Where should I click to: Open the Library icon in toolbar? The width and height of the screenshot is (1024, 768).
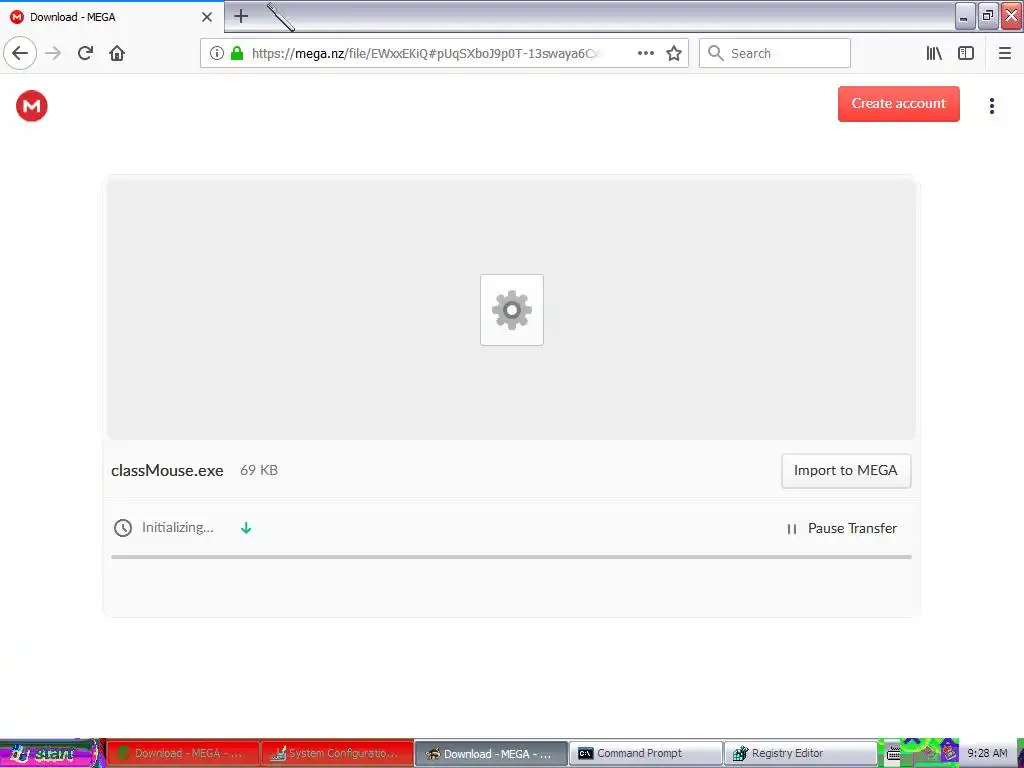point(934,53)
